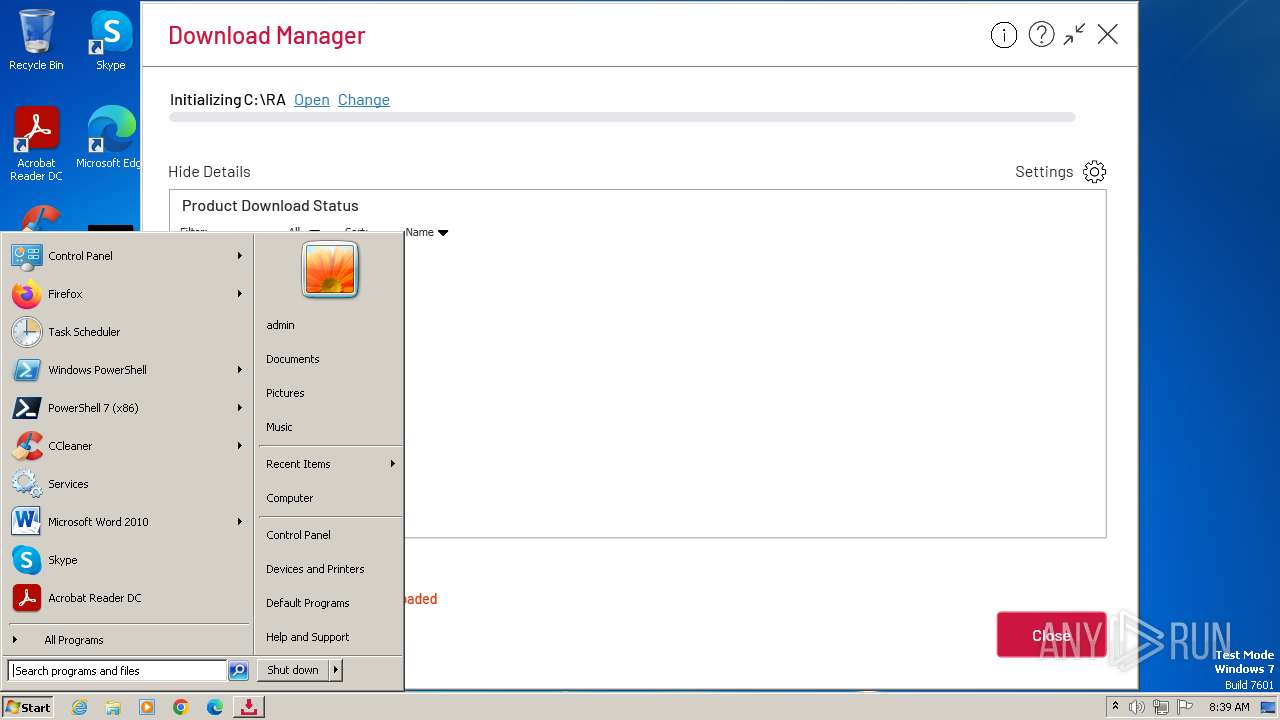Viewport: 1280px width, 720px height.
Task: Open Control Panel in left start menu list
Action: point(127,256)
